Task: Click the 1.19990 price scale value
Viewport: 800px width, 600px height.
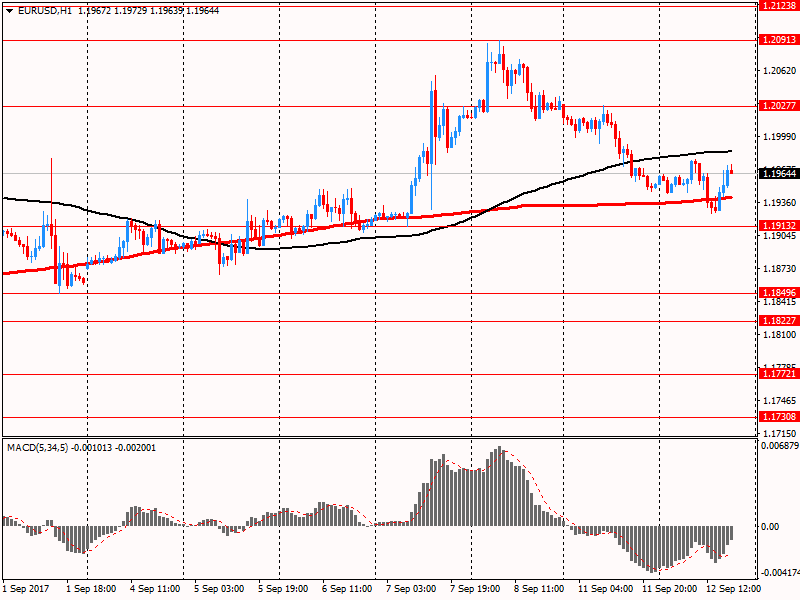Action: click(x=779, y=137)
